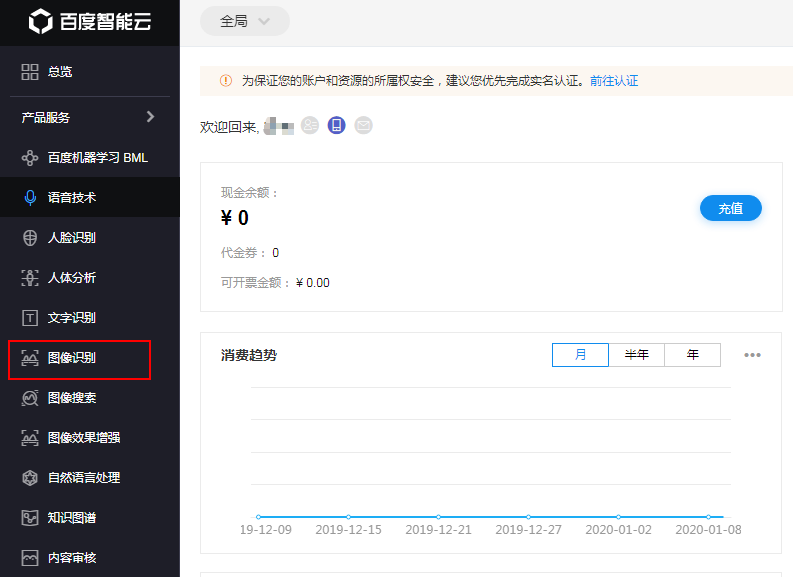The height and width of the screenshot is (577, 793).
Task: Open the 全局 region dropdown
Action: [245, 21]
